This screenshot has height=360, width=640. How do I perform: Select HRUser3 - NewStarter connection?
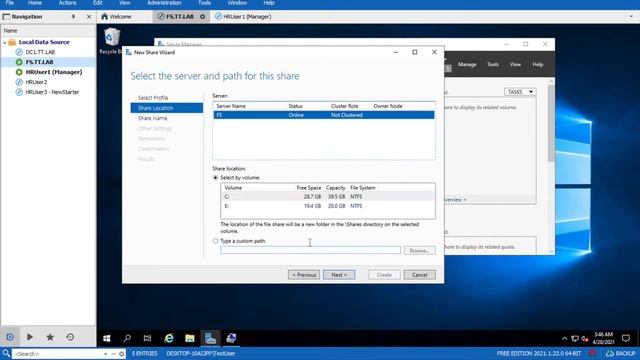pyautogui.click(x=52, y=92)
